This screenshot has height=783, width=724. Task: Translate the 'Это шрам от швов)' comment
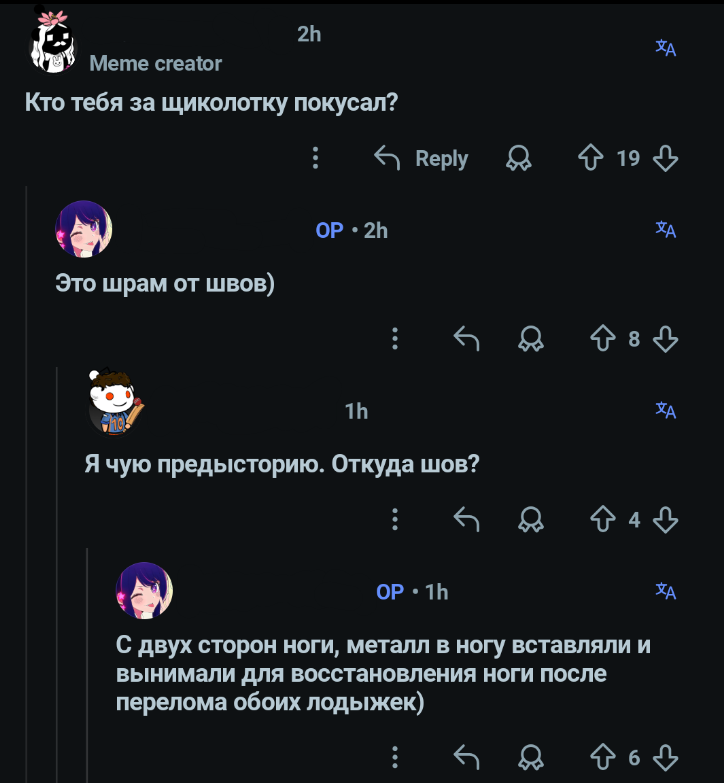(x=666, y=229)
